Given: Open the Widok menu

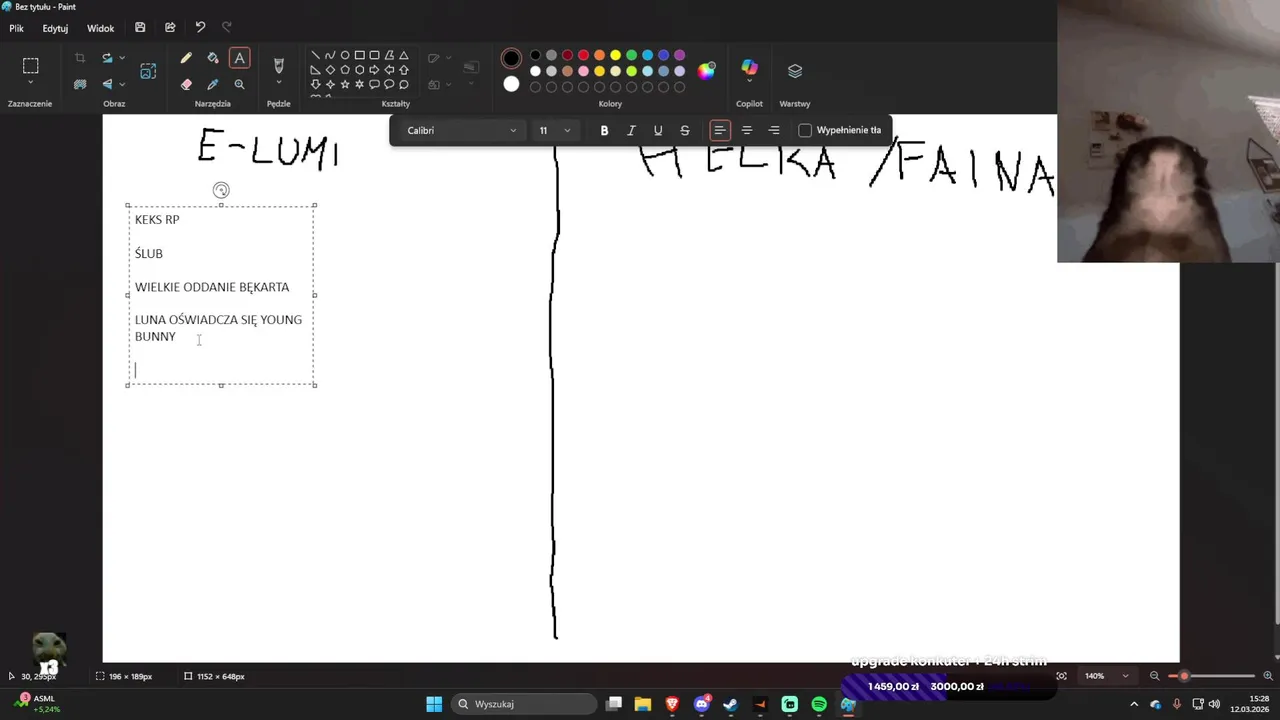Looking at the screenshot, I should (100, 28).
